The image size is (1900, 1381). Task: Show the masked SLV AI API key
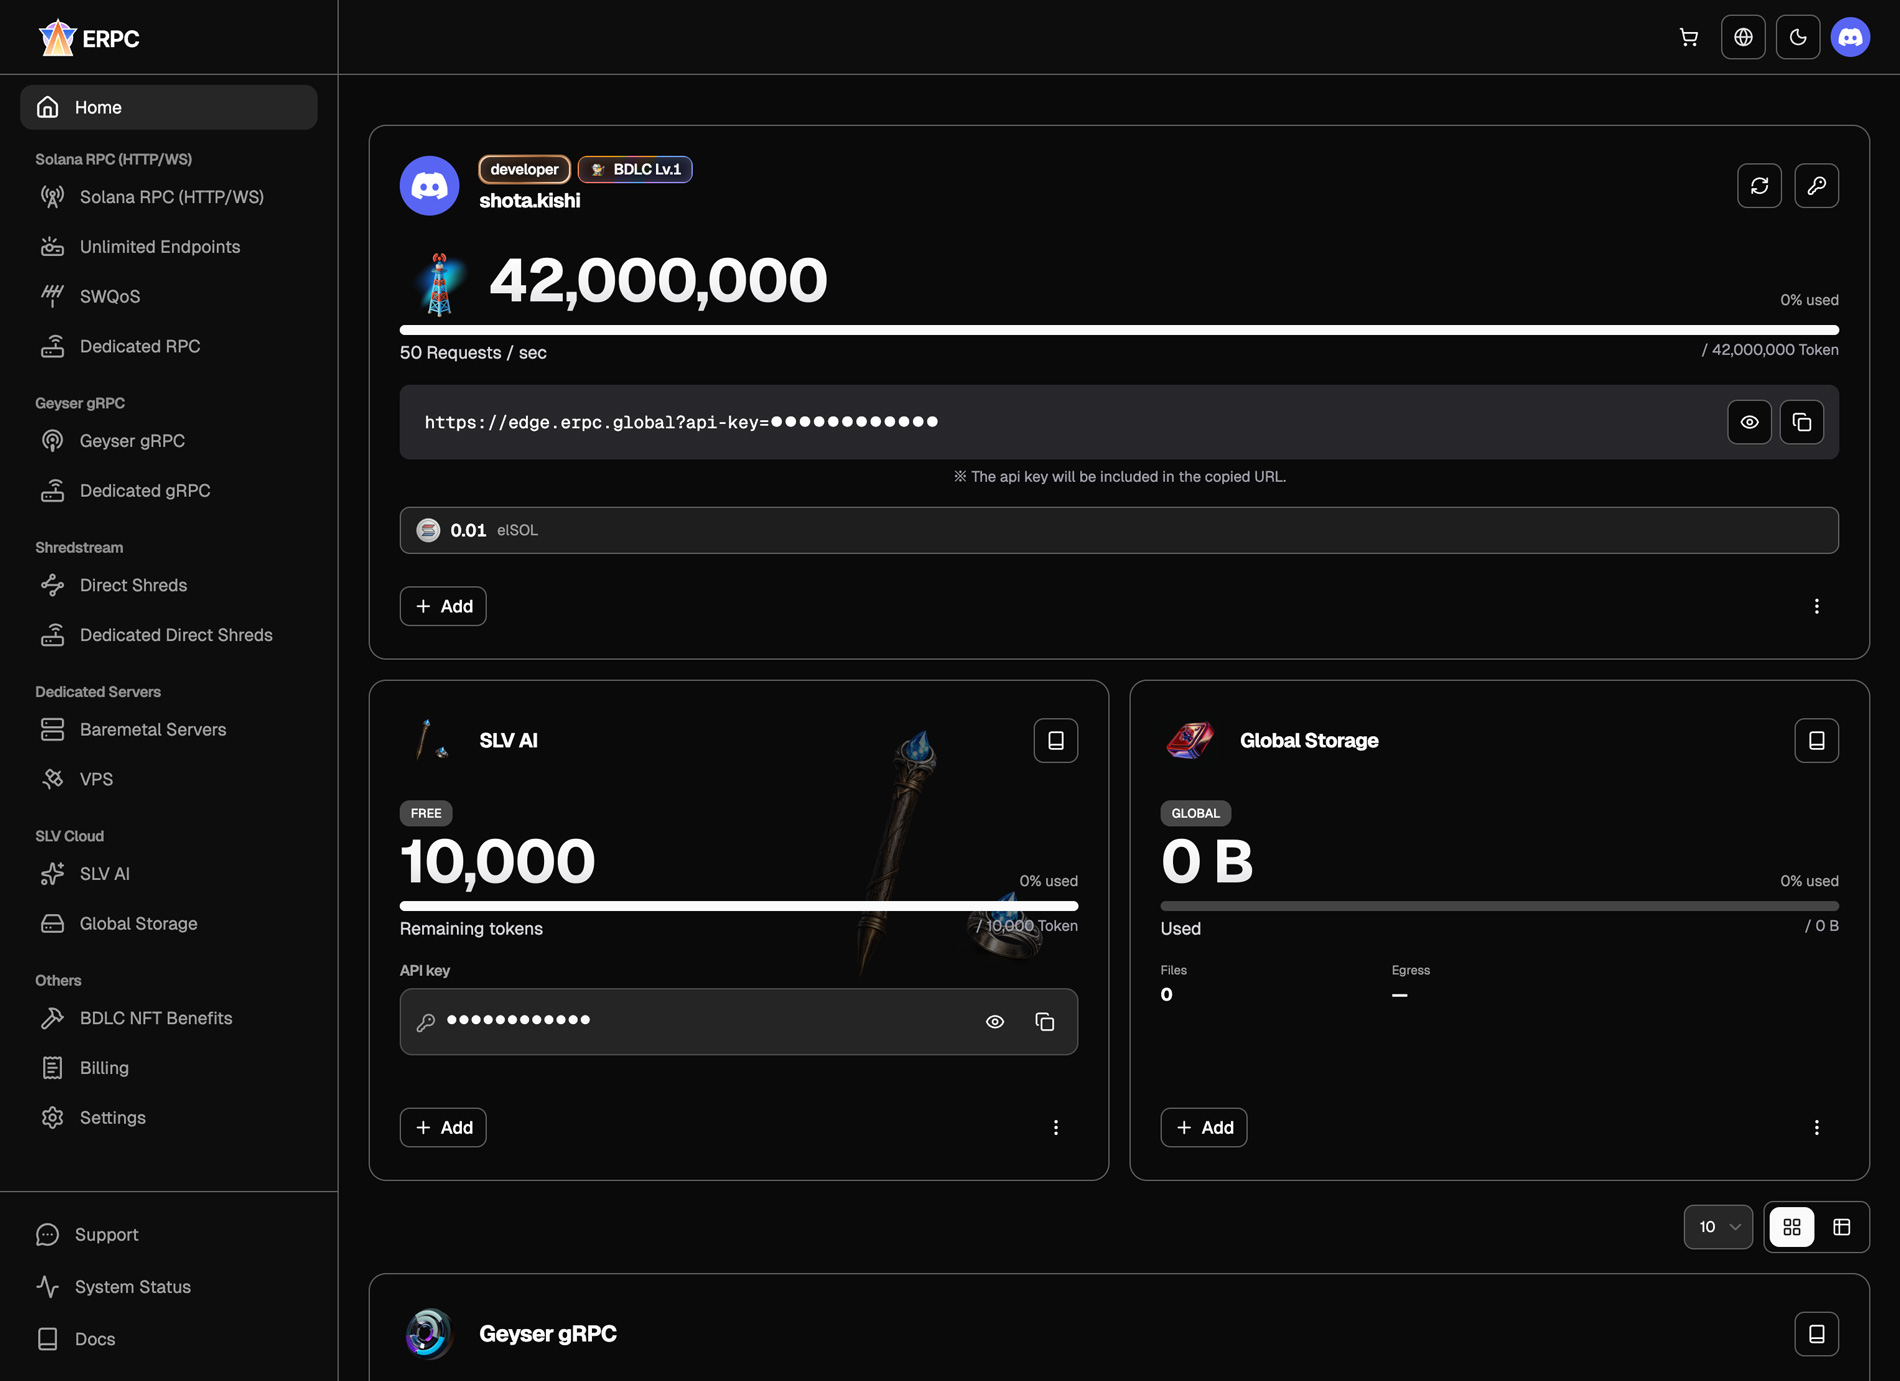pos(995,1021)
